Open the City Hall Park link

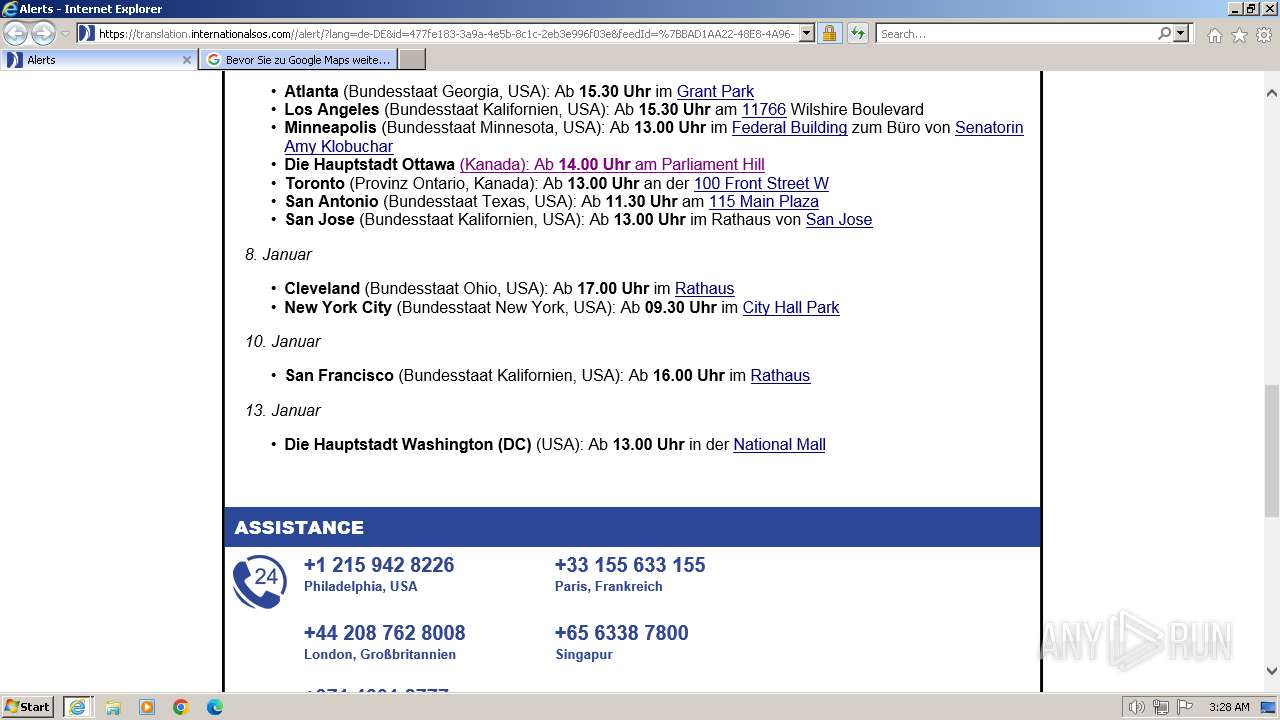pyautogui.click(x=791, y=307)
